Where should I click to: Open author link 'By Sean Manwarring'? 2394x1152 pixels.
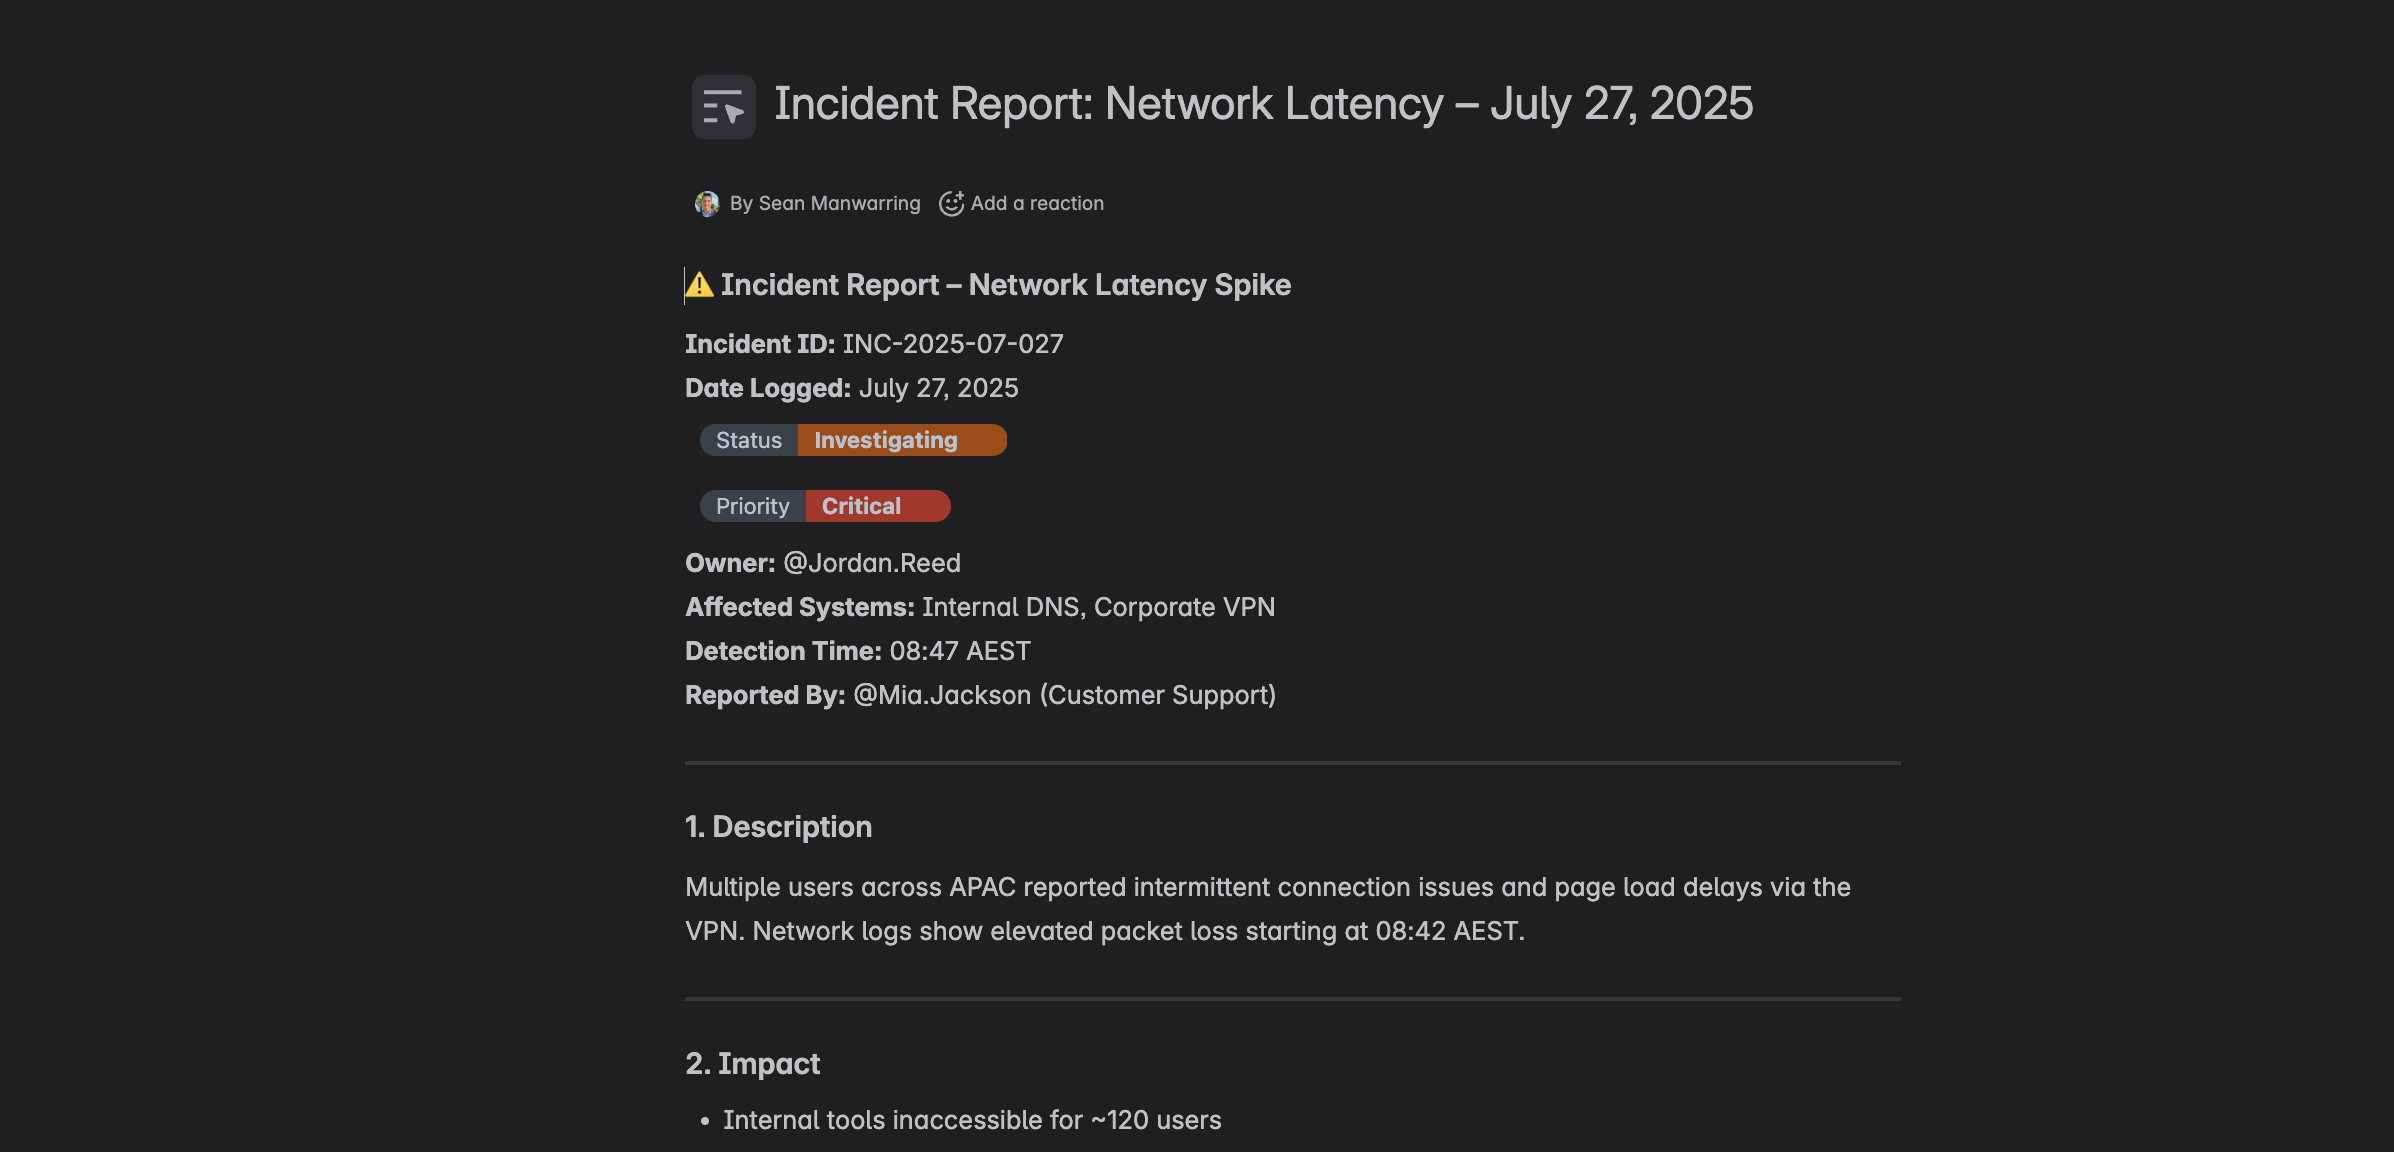824,204
